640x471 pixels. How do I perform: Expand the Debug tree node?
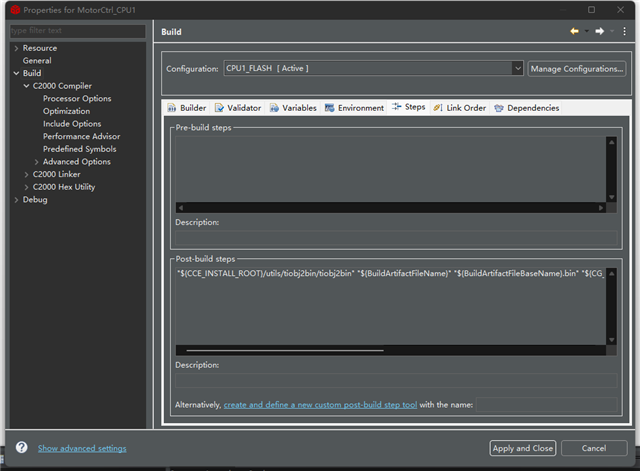(x=16, y=200)
